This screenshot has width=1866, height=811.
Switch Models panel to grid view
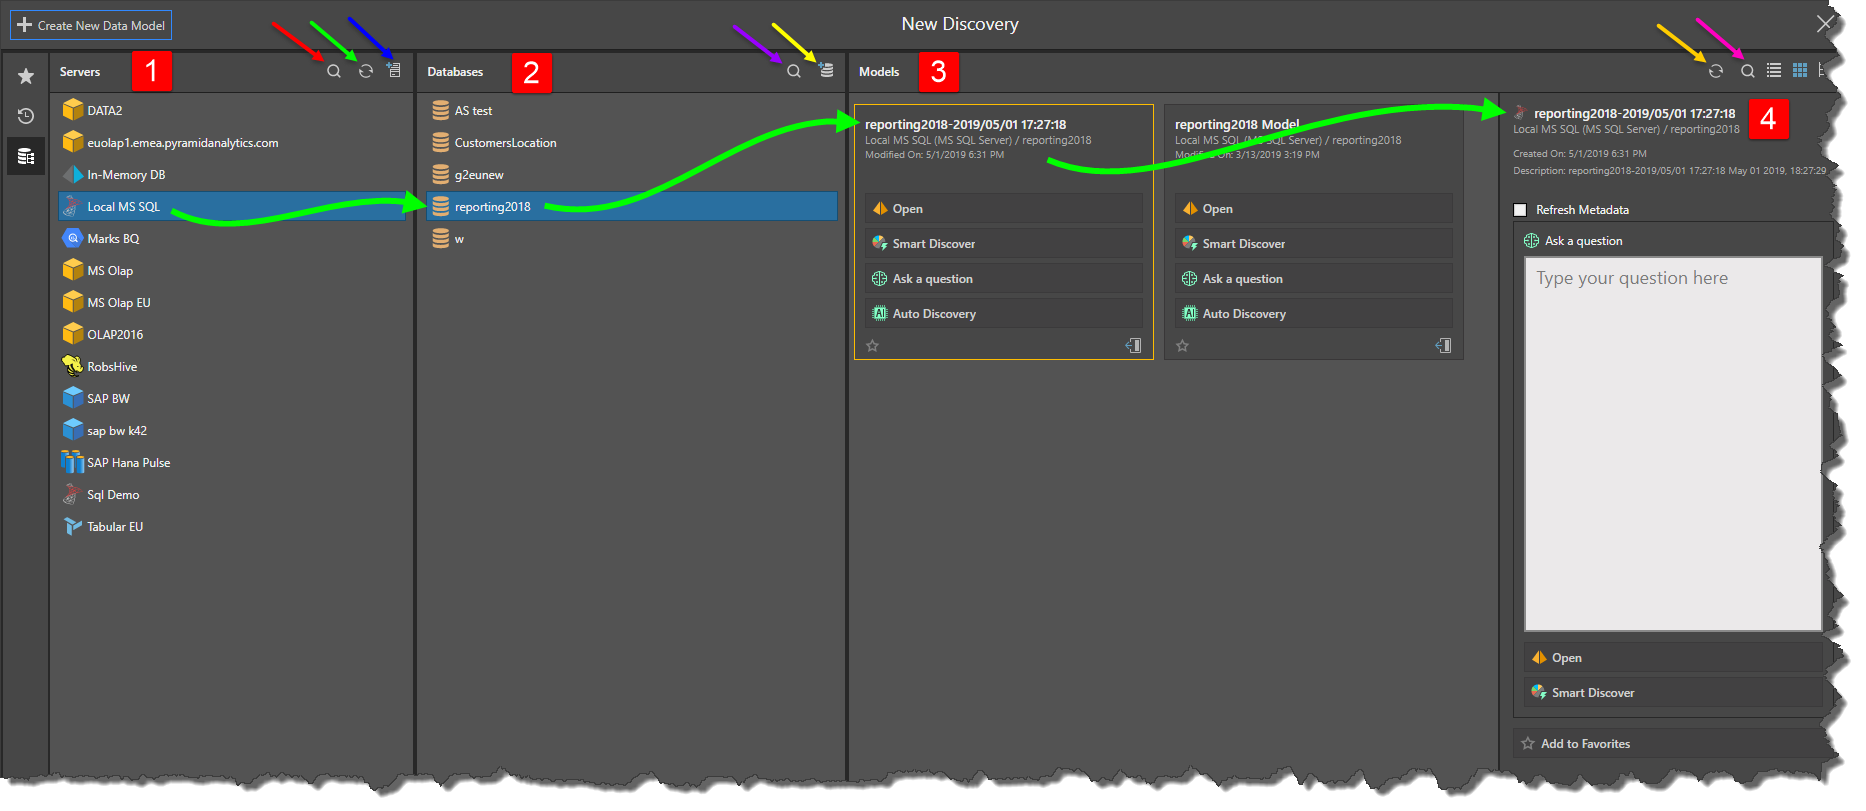coord(1800,71)
